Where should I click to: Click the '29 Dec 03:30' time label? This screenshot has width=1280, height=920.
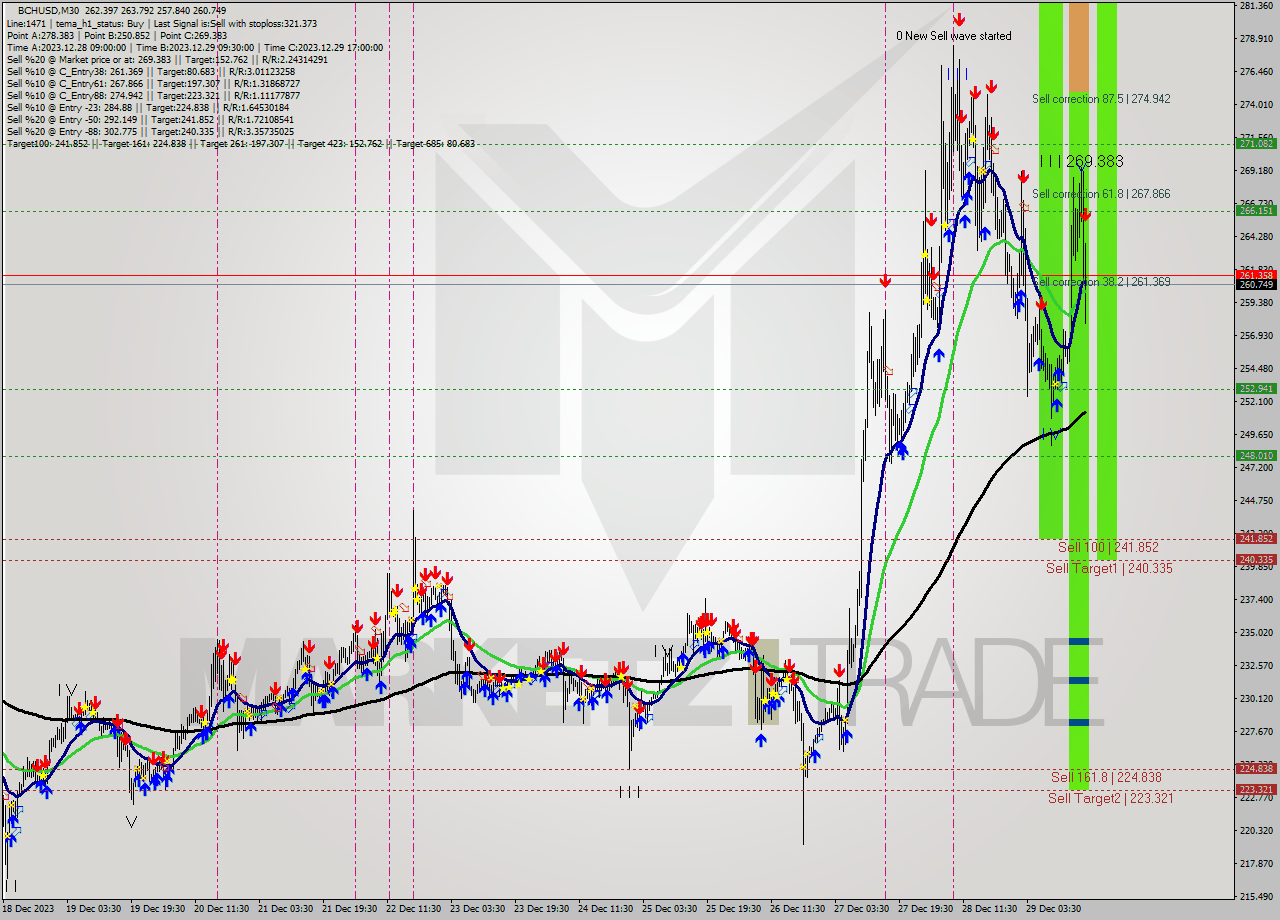pos(1053,909)
